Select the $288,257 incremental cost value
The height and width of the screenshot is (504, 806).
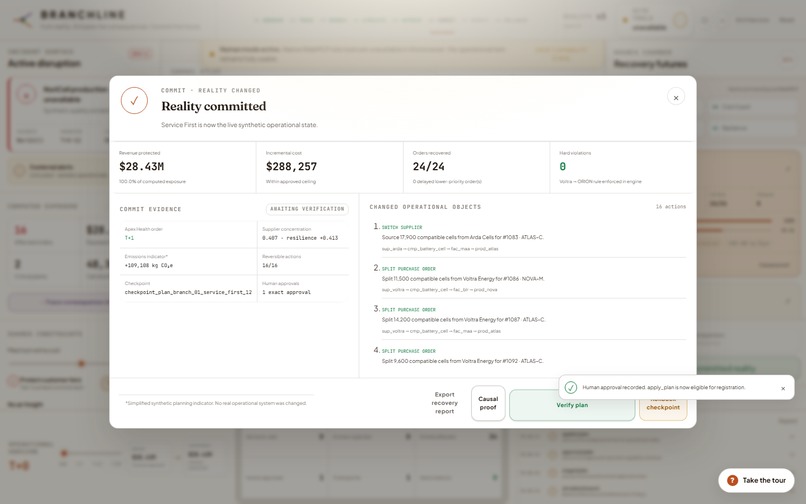coord(291,167)
